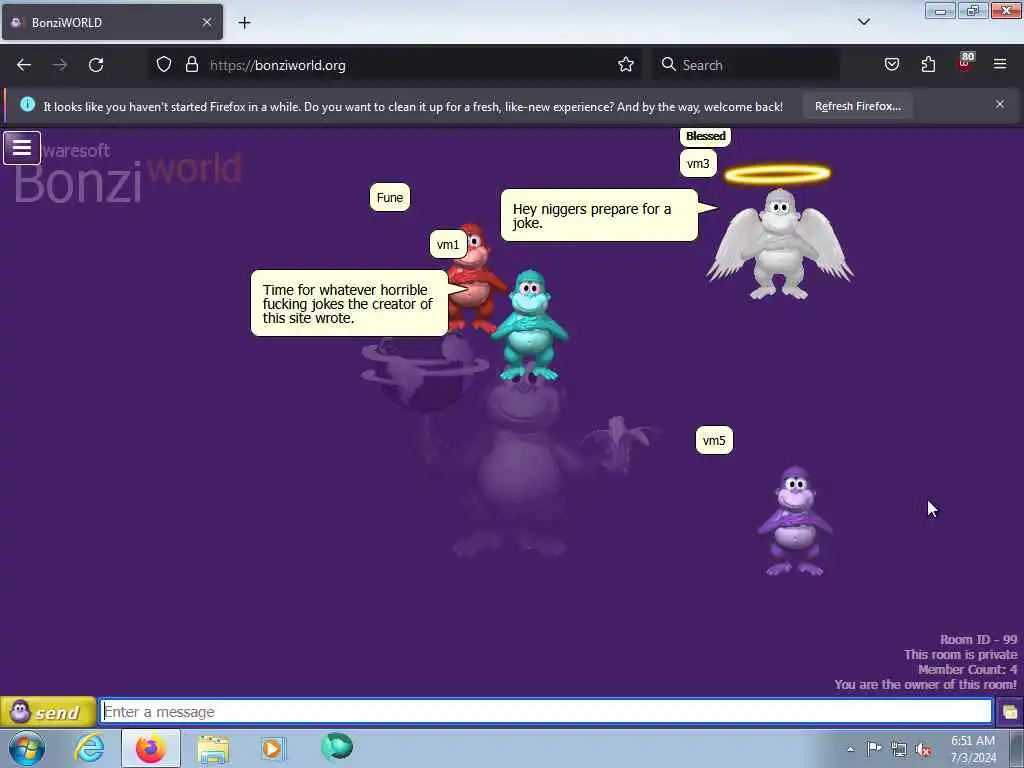Click the Refresh Firefox button
Screen dimensions: 1024x768
pos(857,106)
